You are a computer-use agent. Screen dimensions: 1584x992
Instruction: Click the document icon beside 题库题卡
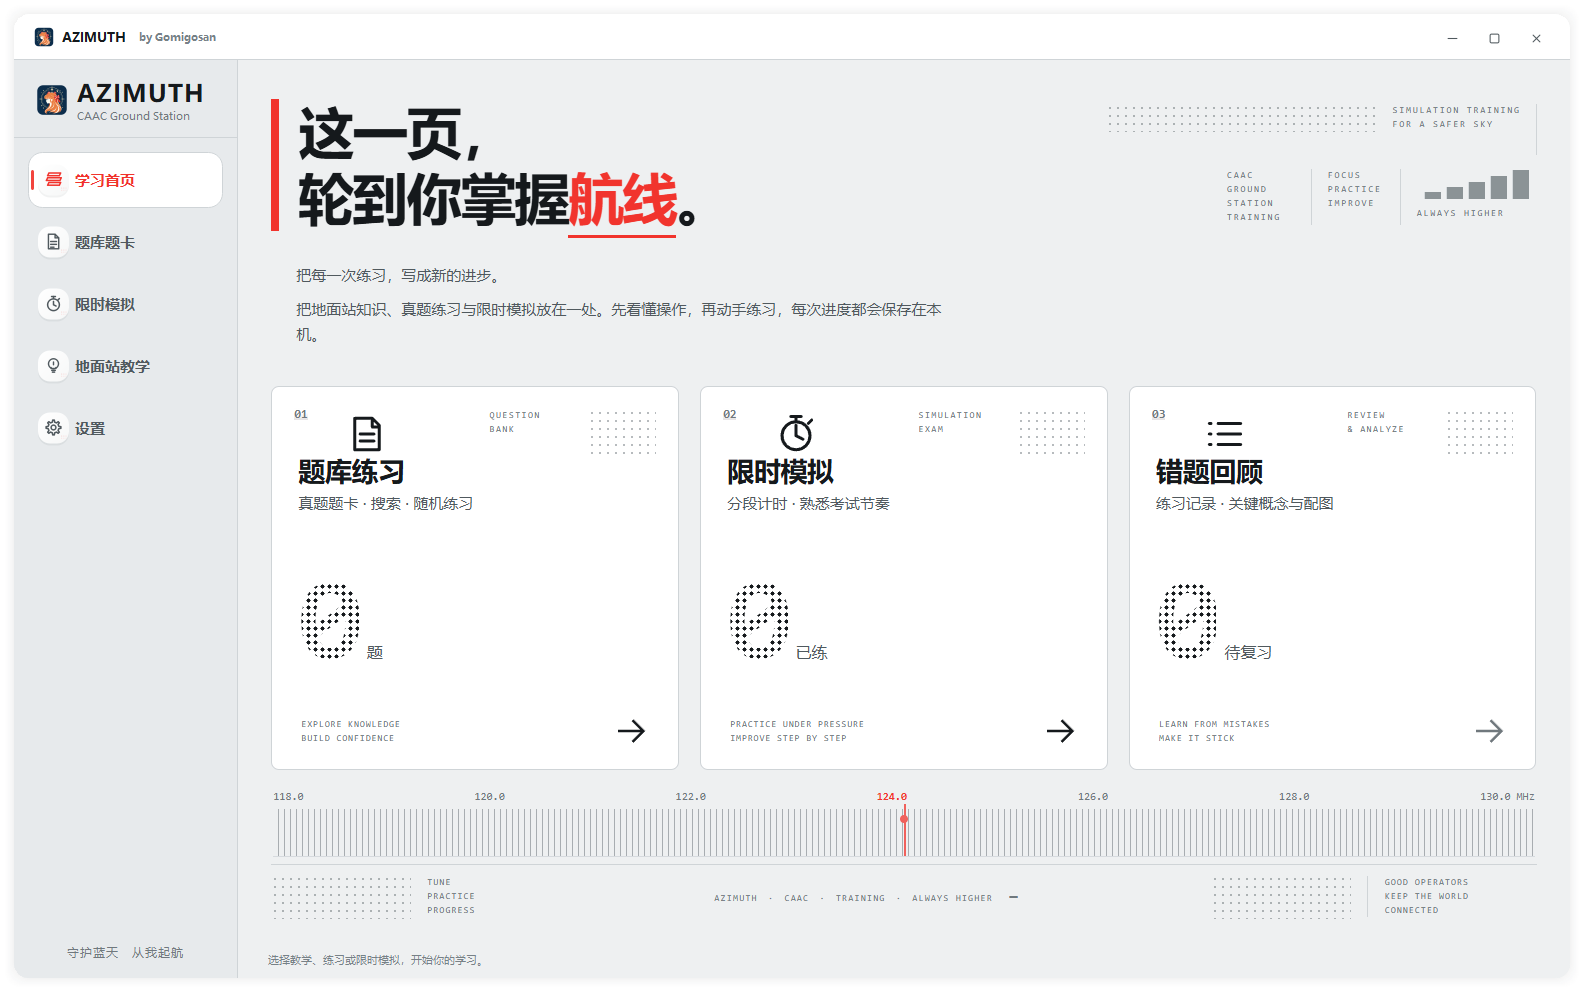54,242
